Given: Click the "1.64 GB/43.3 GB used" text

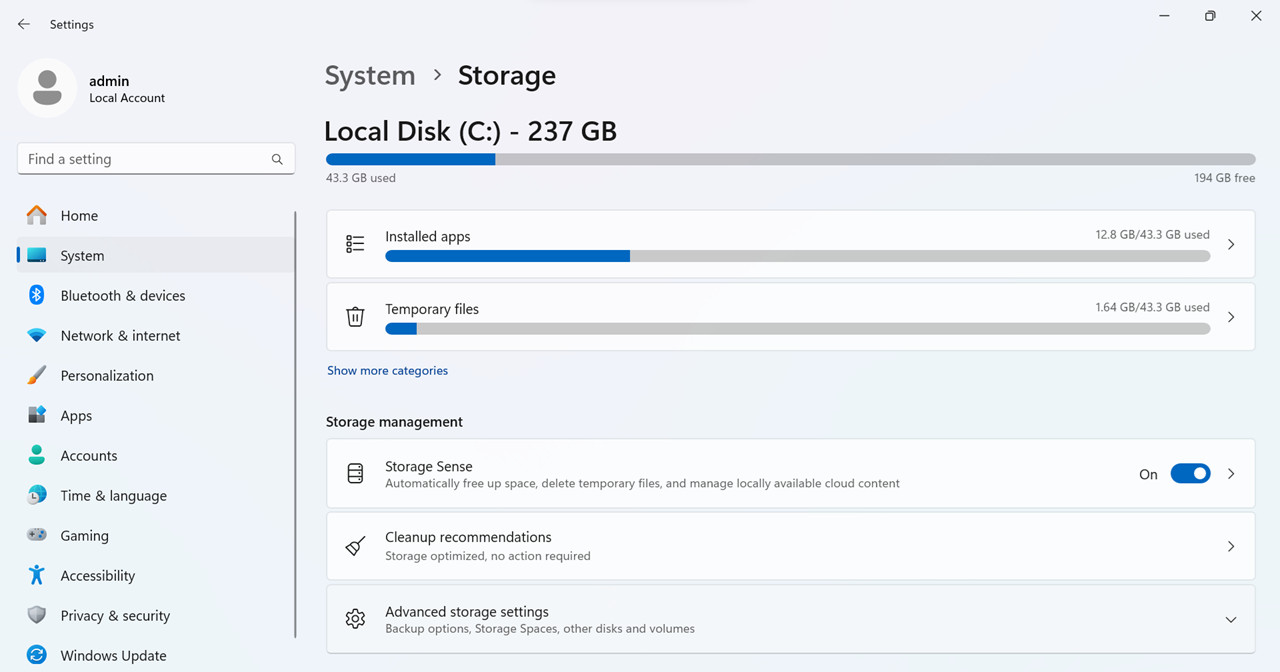Looking at the screenshot, I should [1152, 307].
